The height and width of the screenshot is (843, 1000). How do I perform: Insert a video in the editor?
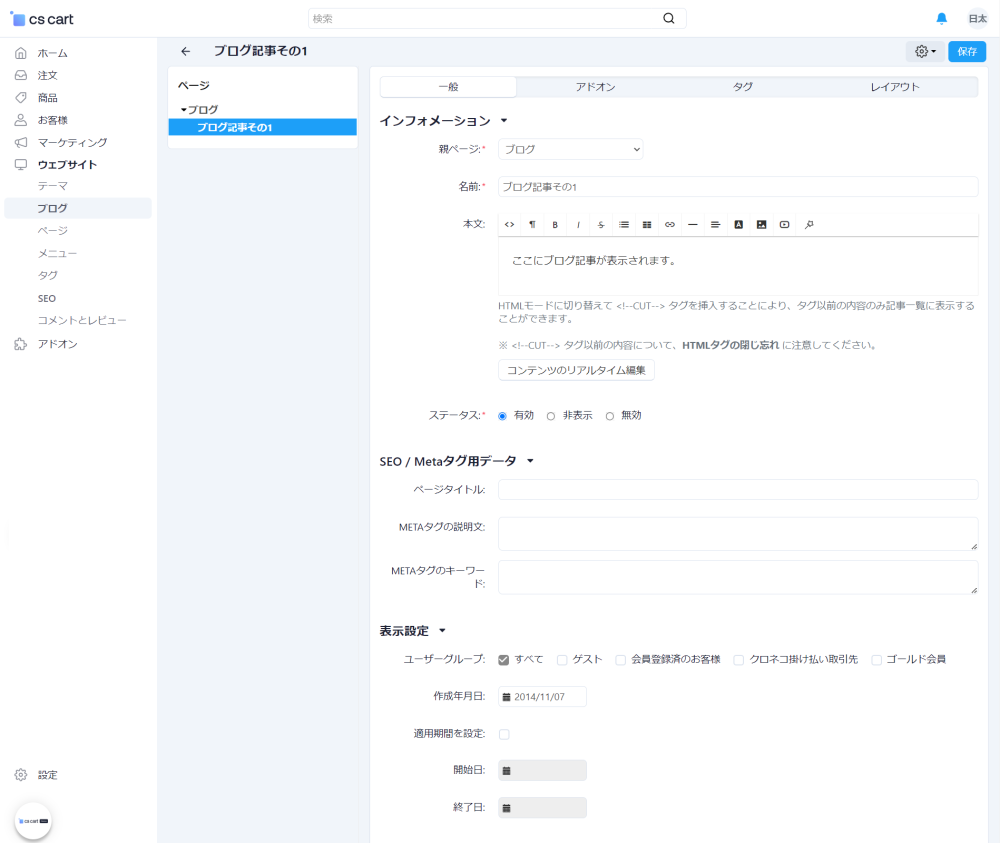[x=784, y=224]
